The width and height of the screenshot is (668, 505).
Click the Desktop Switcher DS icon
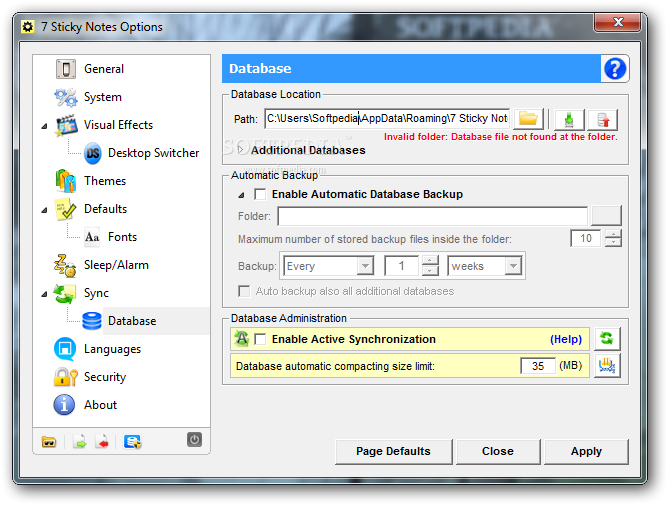pyautogui.click(x=93, y=153)
